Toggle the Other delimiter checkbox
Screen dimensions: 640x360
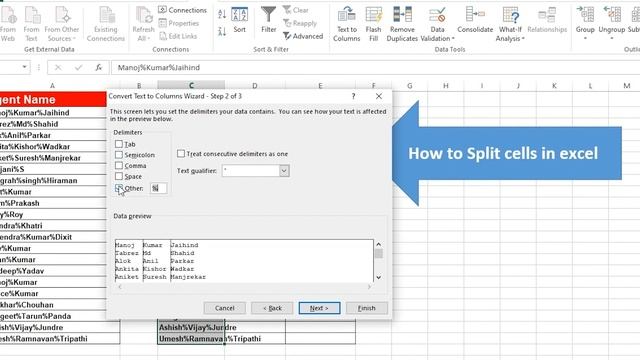[x=119, y=188]
